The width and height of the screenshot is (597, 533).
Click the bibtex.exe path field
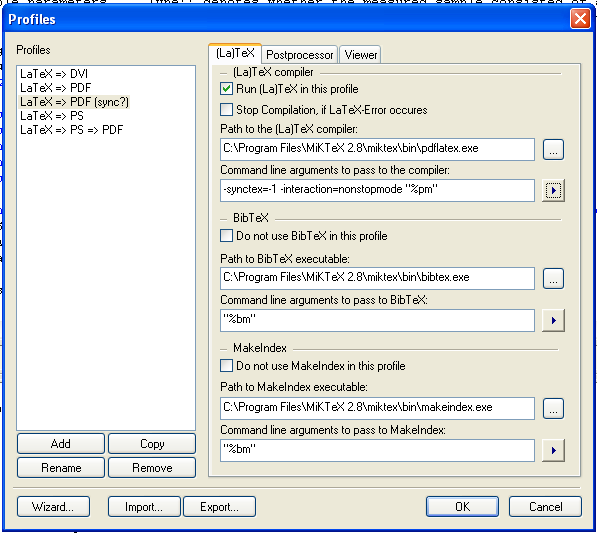377,278
